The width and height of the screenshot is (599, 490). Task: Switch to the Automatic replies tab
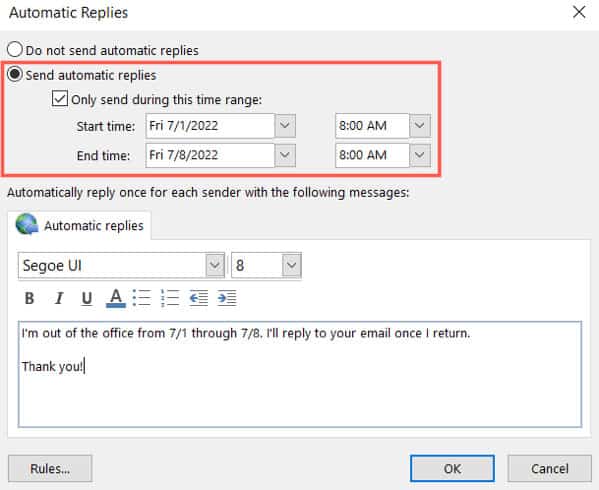click(x=79, y=225)
